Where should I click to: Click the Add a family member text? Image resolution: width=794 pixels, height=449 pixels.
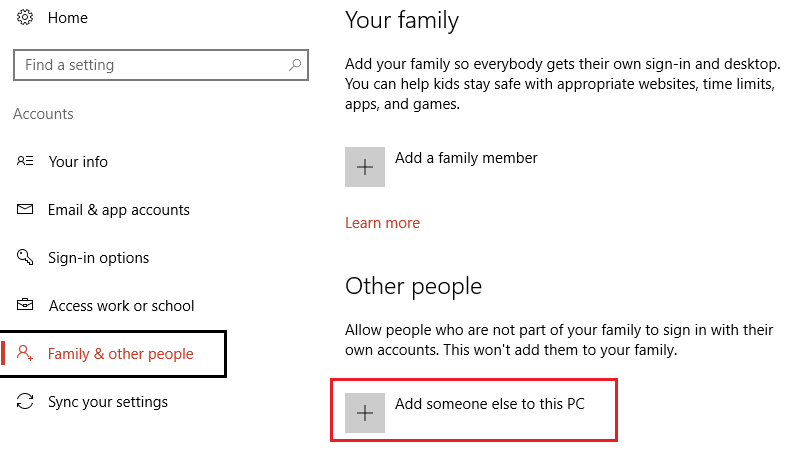pos(466,158)
